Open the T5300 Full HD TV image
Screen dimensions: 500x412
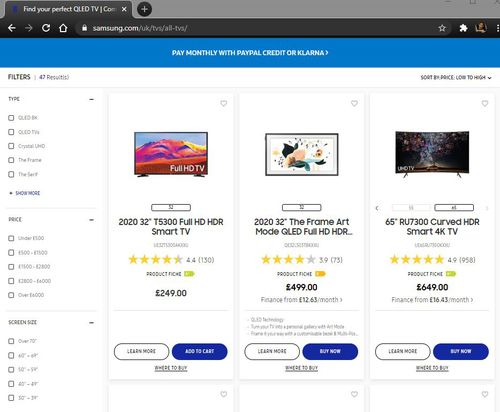click(x=171, y=154)
